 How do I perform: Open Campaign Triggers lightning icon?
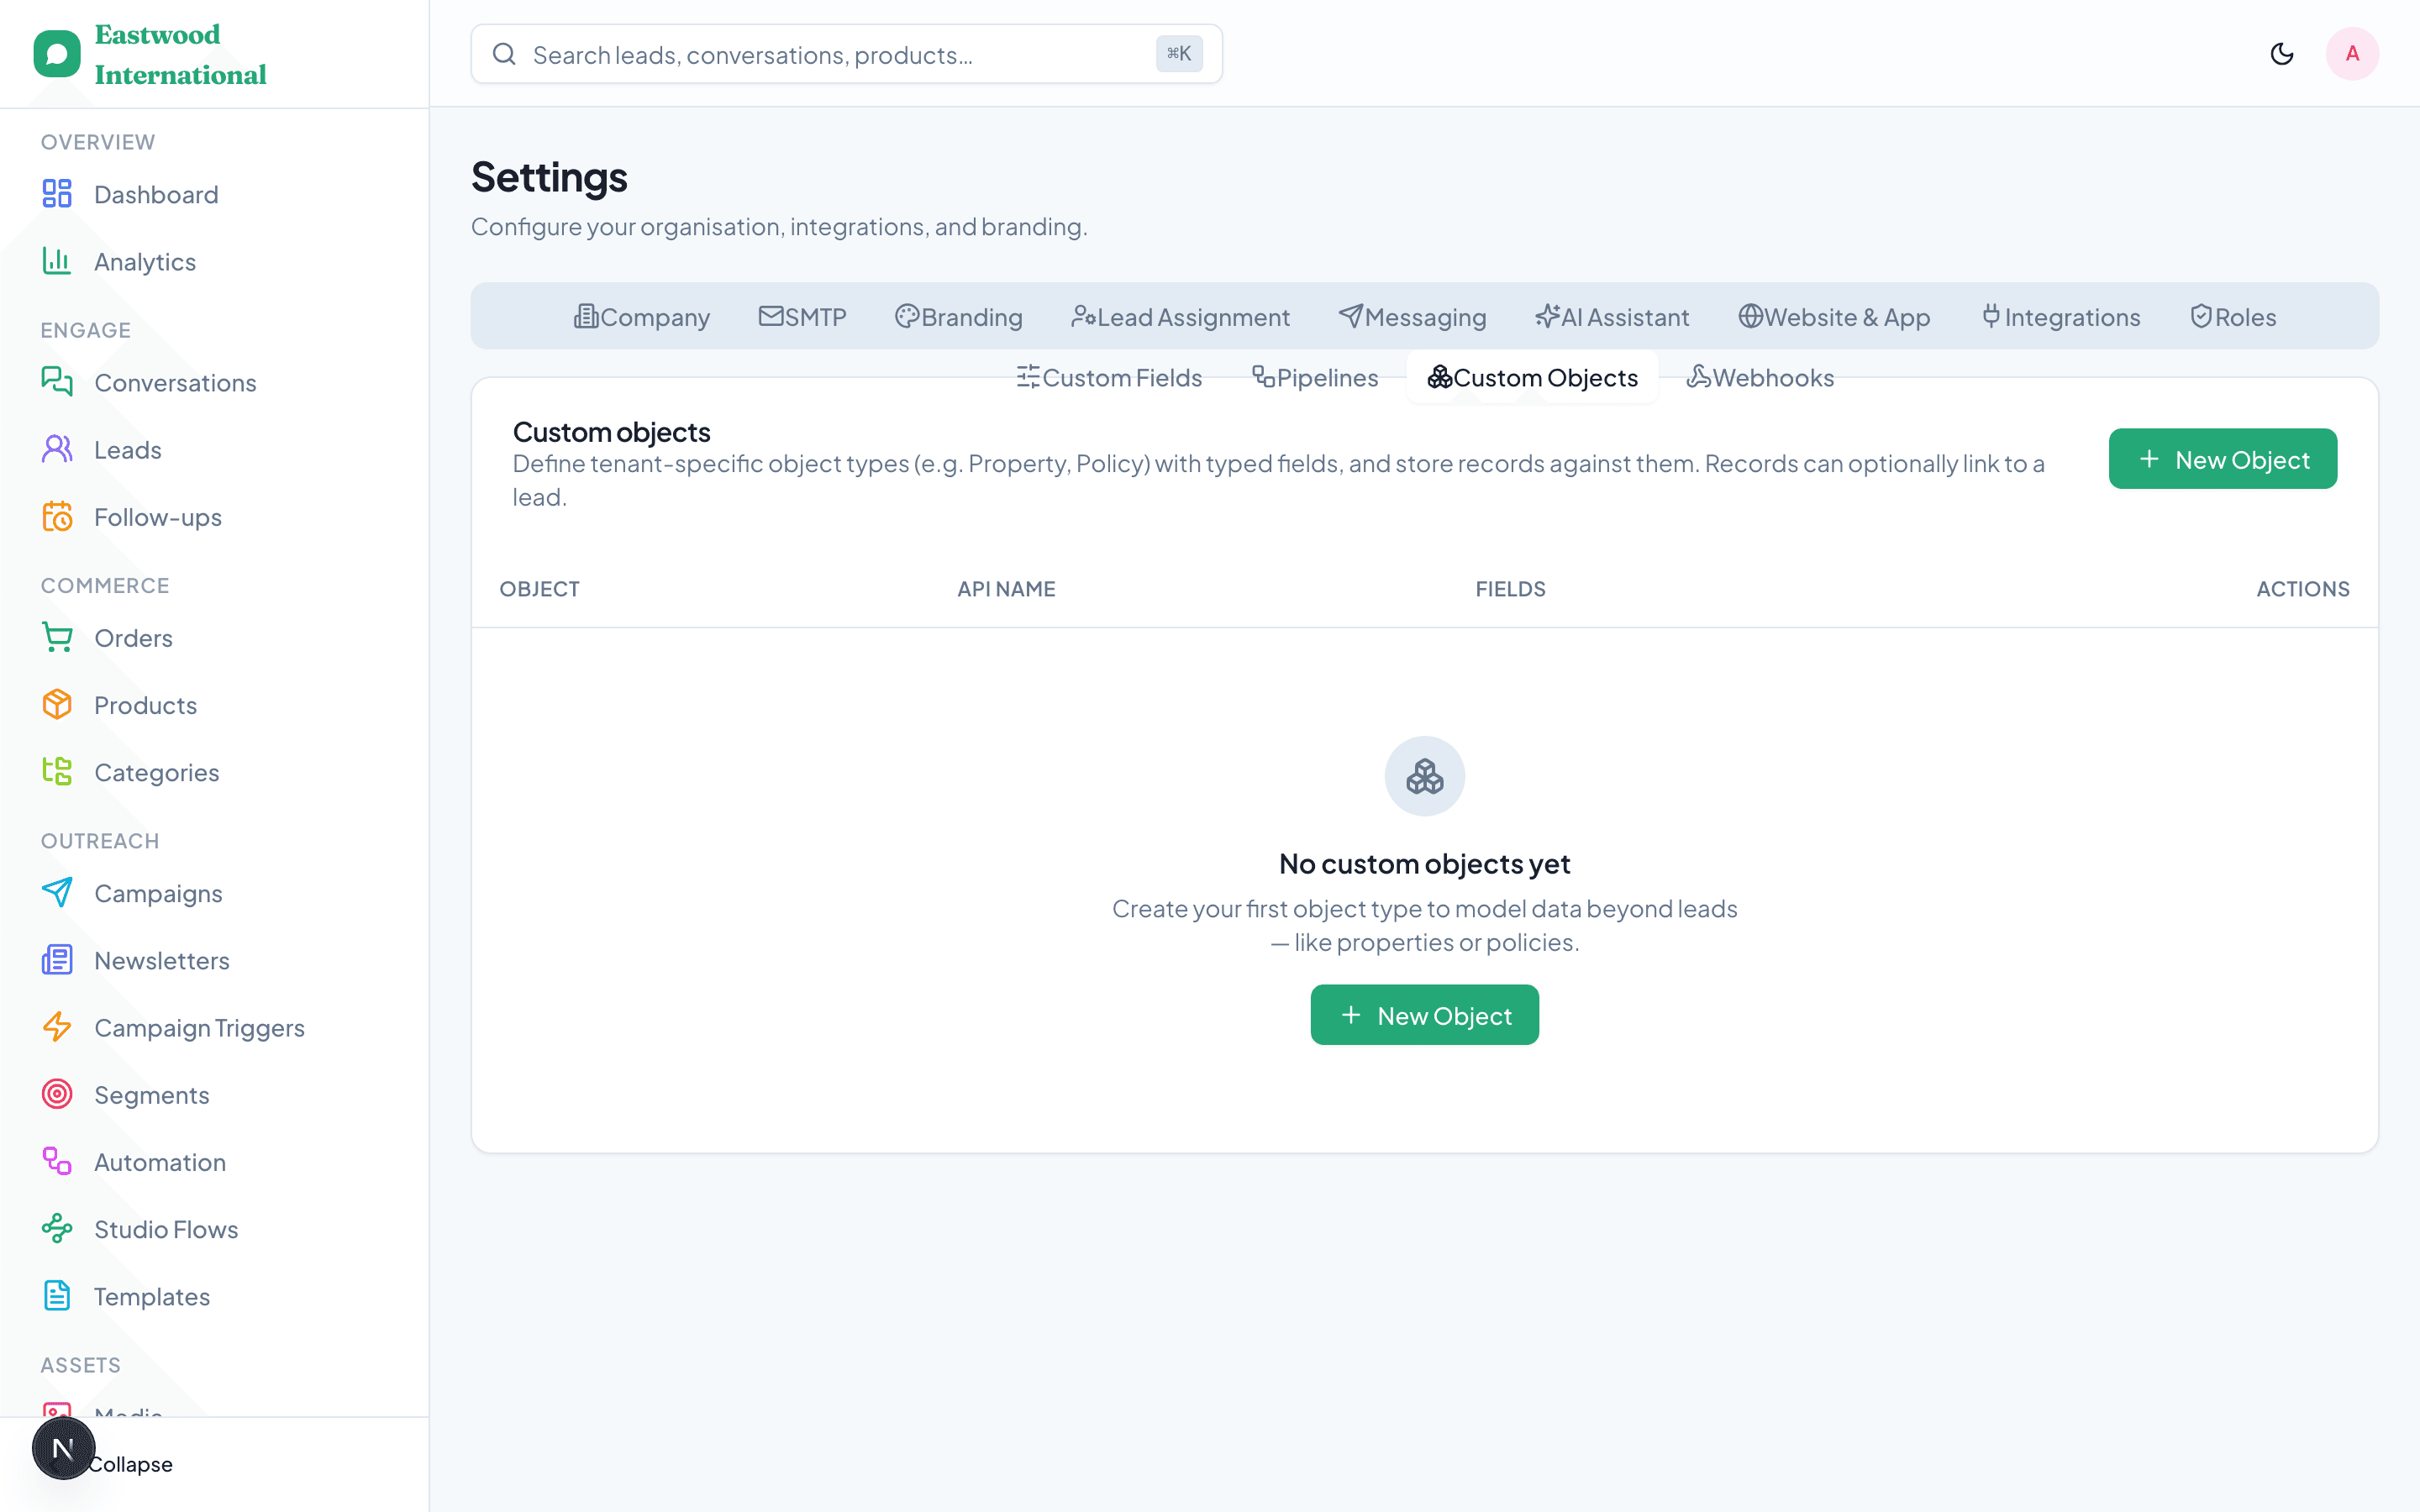click(57, 1027)
